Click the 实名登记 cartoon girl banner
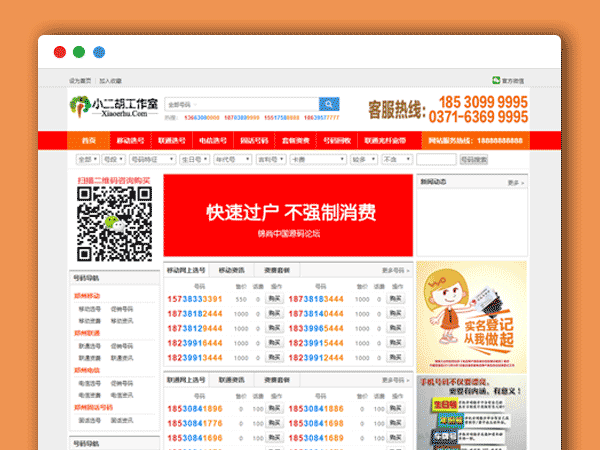Screen dimensions: 600x450 click(x=471, y=315)
